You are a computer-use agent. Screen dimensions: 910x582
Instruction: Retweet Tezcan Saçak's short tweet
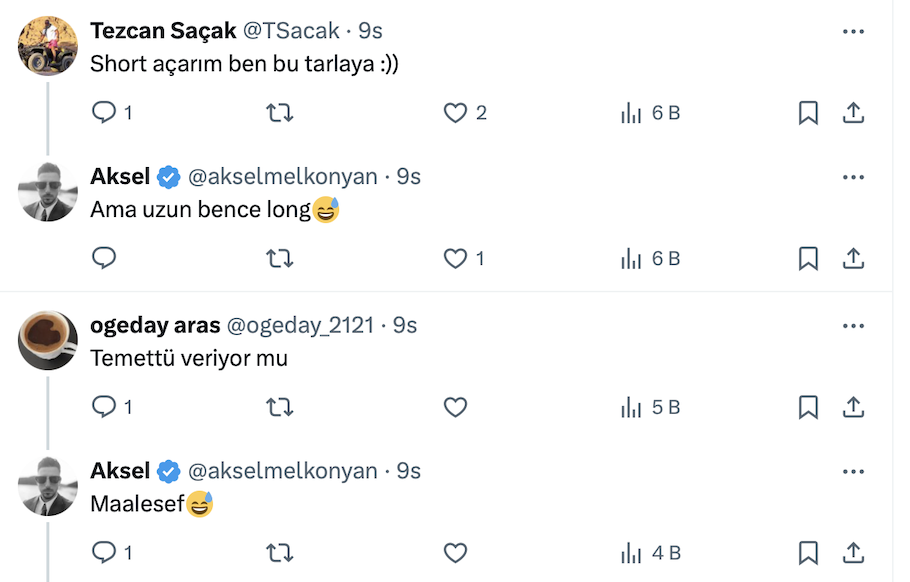coord(280,113)
